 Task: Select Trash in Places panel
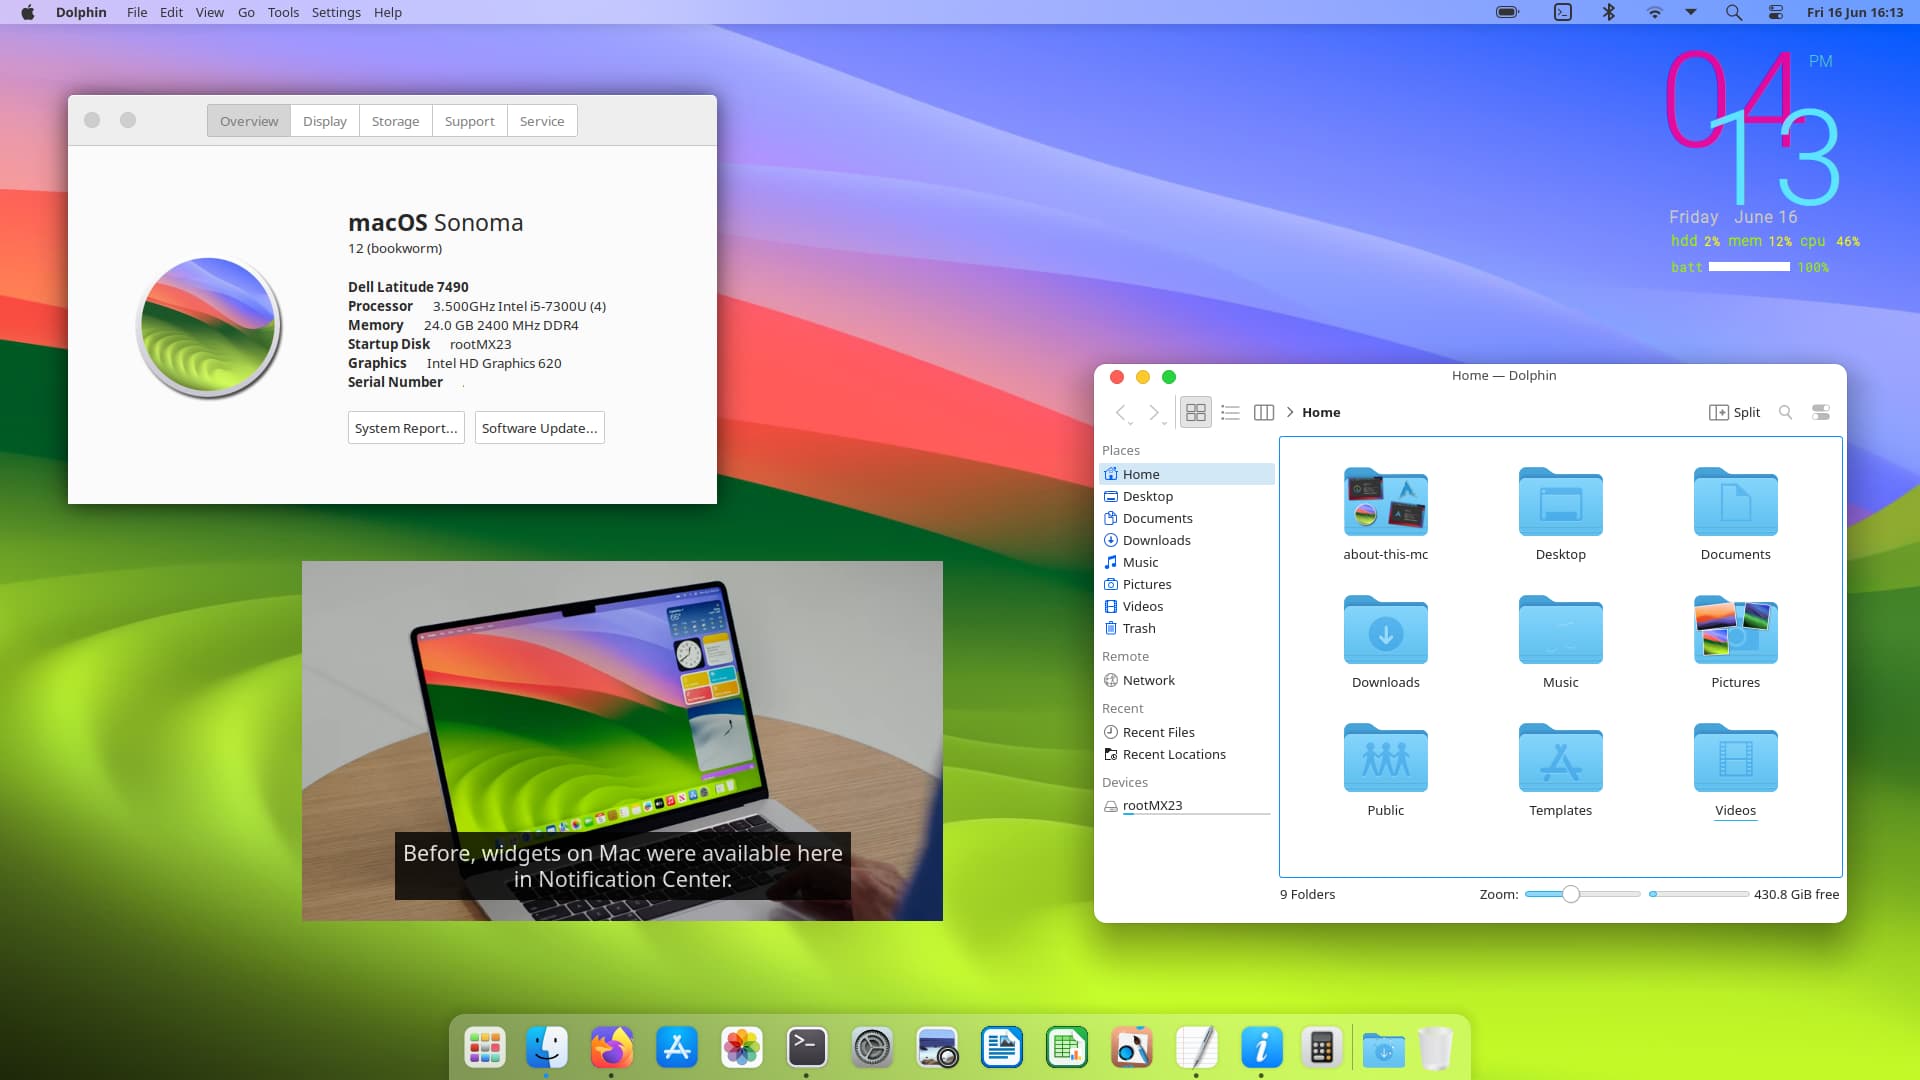pos(1139,628)
